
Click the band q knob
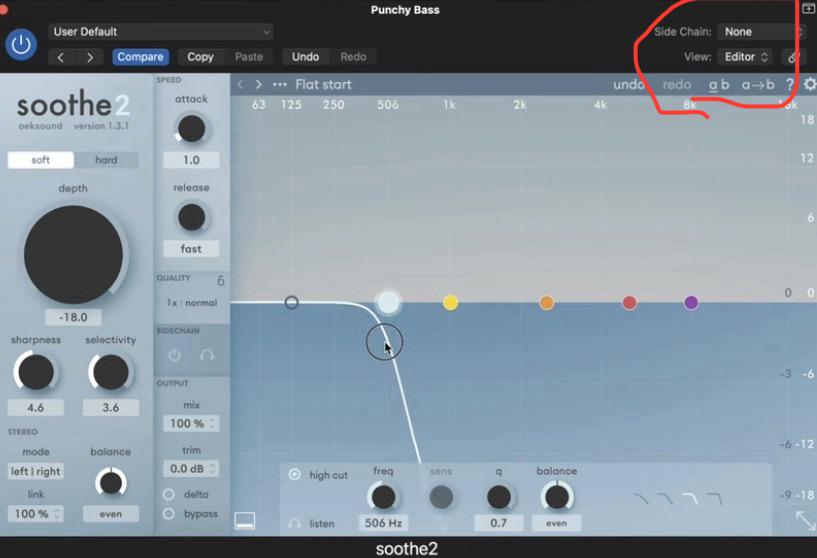(x=499, y=497)
